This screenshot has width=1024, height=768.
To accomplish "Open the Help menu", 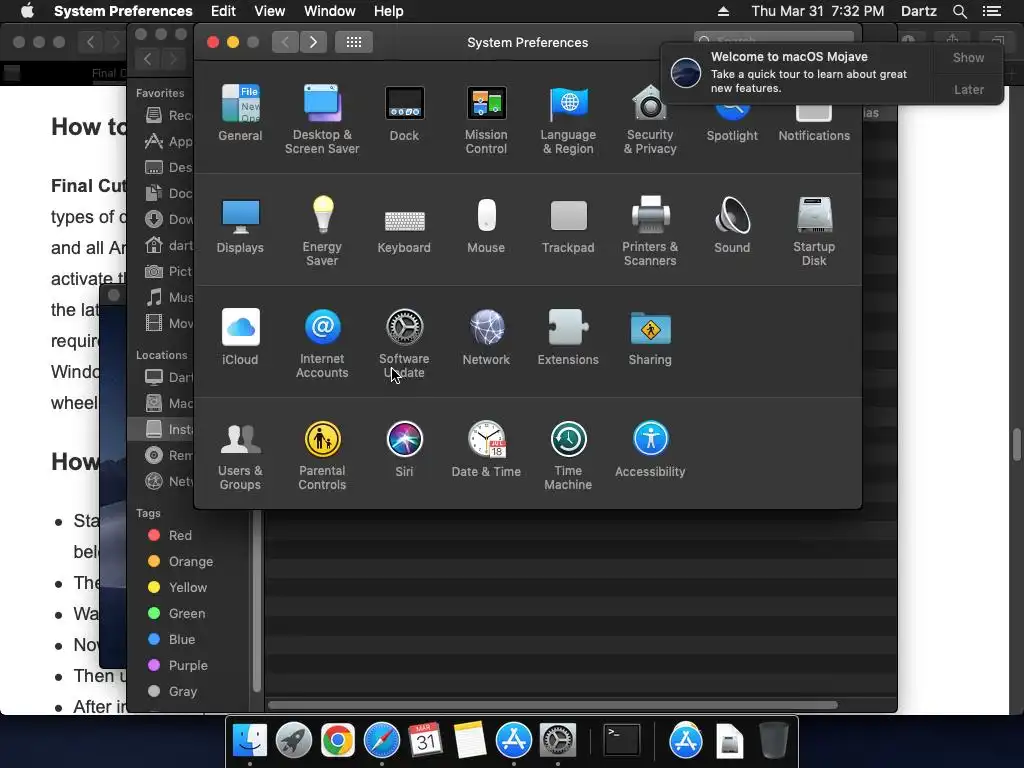I will (x=389, y=11).
